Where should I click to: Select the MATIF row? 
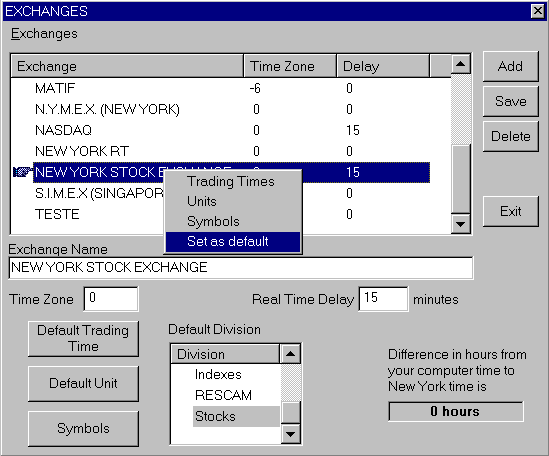coord(231,88)
